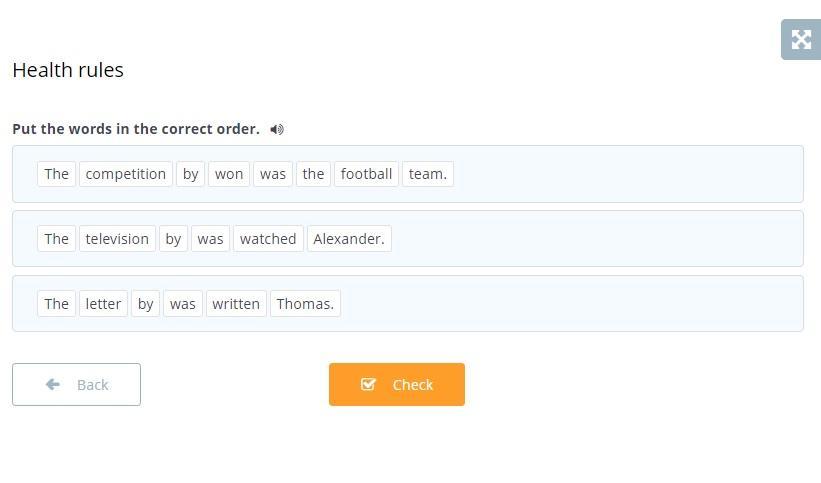The width and height of the screenshot is (821, 483).
Task: Click the 'football' word tile
Action: coord(366,174)
